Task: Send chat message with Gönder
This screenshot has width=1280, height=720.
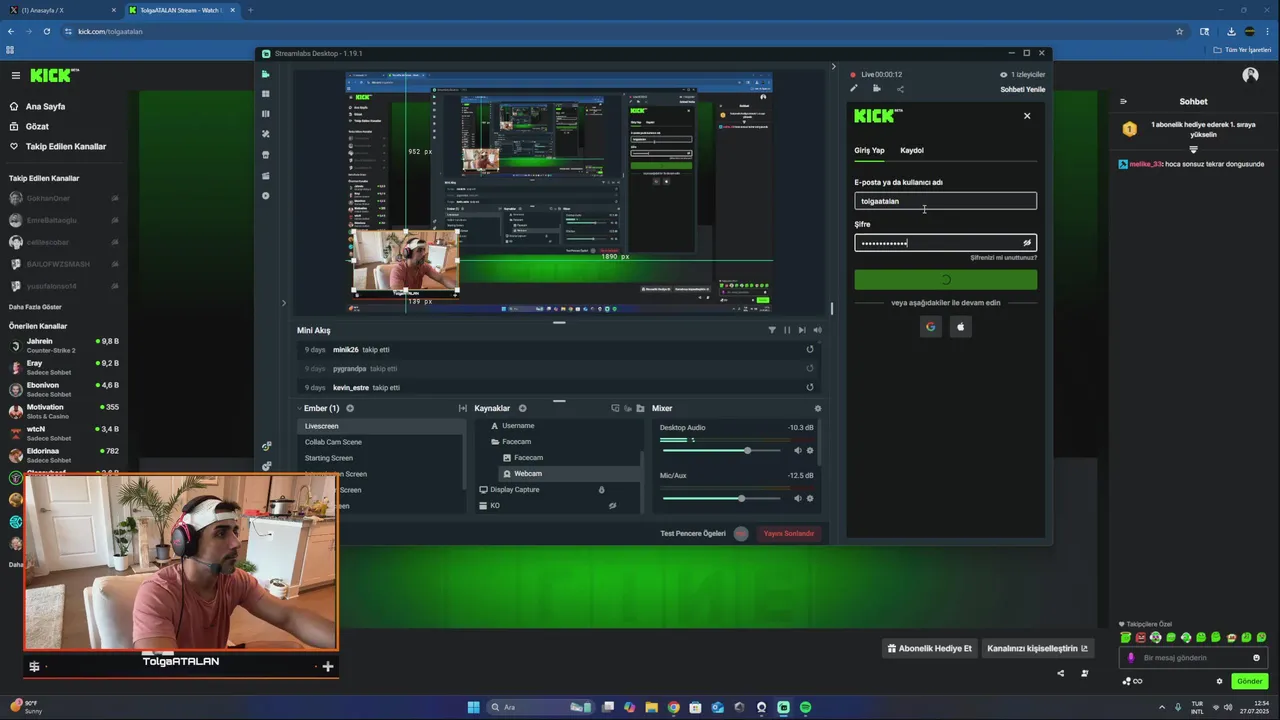Action: pyautogui.click(x=1250, y=681)
